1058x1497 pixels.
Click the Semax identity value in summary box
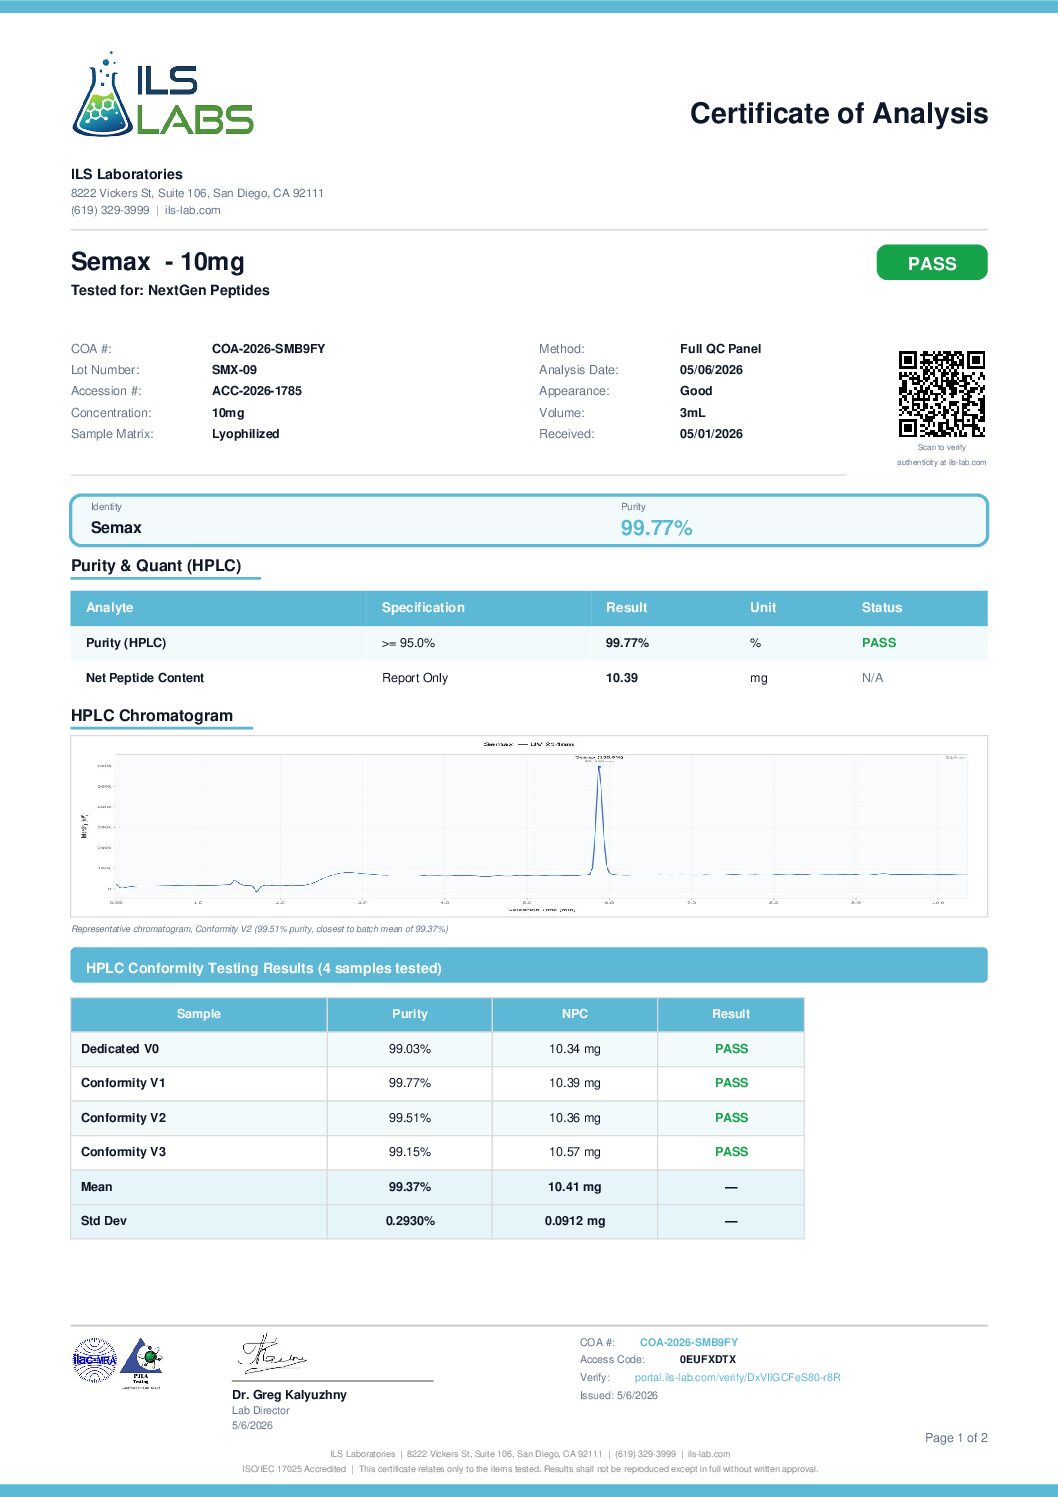(x=116, y=528)
